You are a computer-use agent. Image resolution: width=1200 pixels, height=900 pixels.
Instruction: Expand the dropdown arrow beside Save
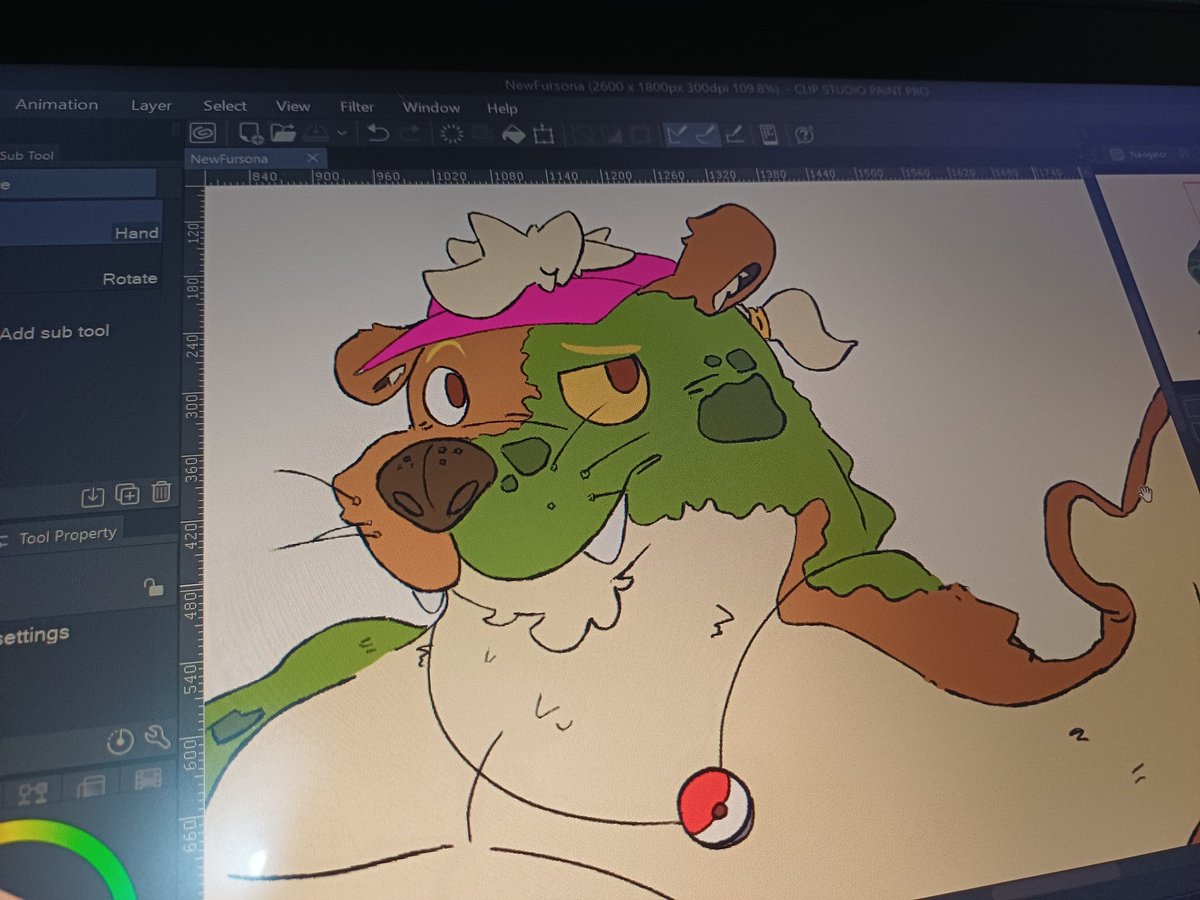(342, 133)
